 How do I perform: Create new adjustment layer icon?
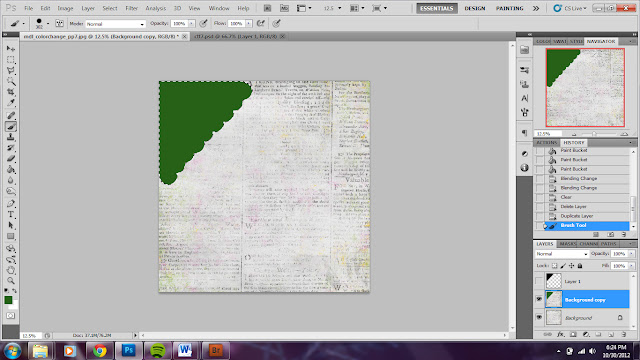click(x=586, y=334)
